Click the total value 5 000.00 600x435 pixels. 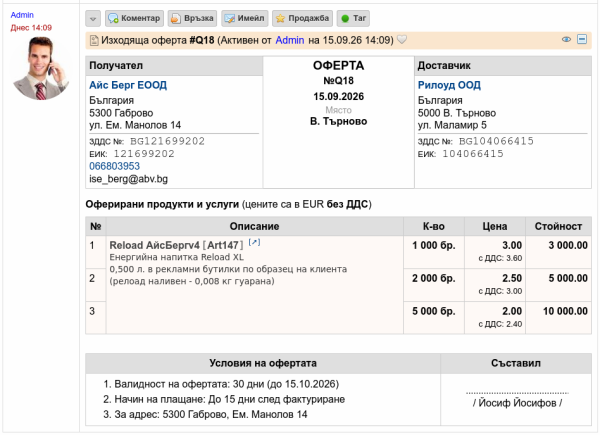(x=568, y=278)
